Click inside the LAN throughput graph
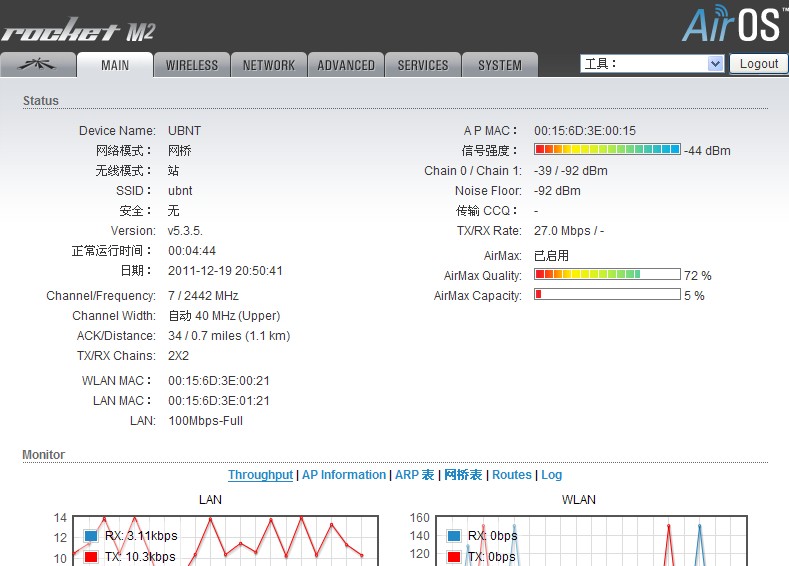Screen dimensions: 789x566 coord(225,541)
